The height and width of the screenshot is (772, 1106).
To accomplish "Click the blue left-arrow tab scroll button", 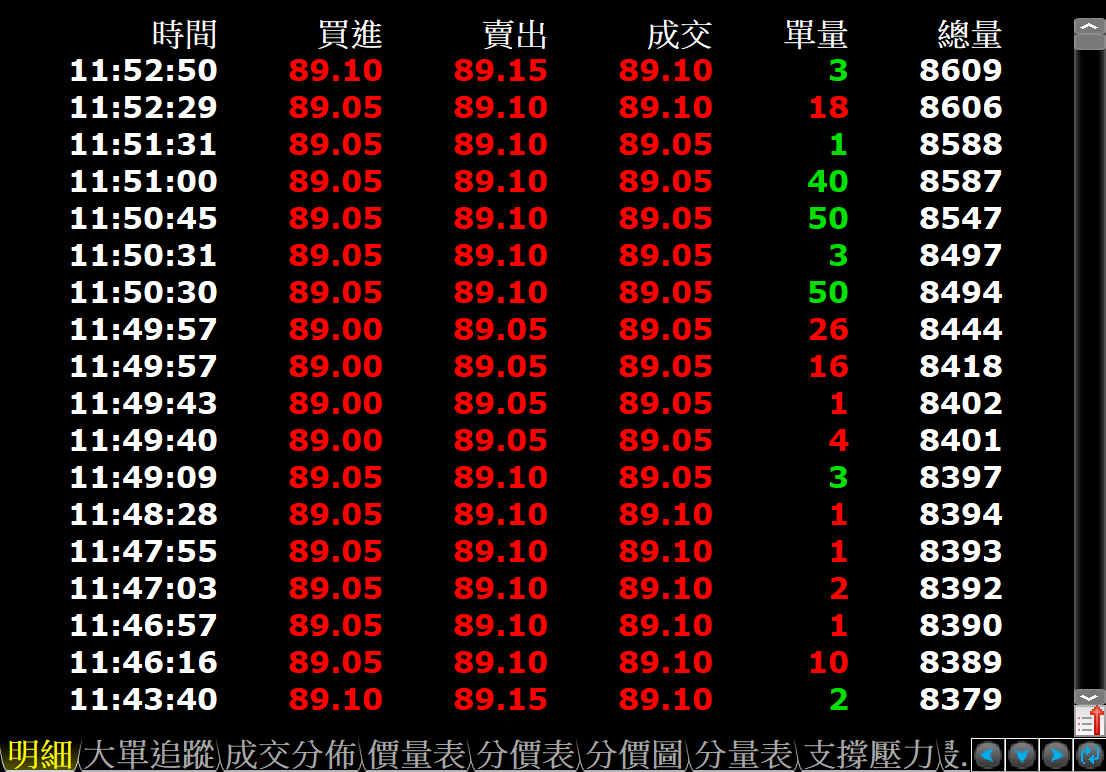I will 988,755.
